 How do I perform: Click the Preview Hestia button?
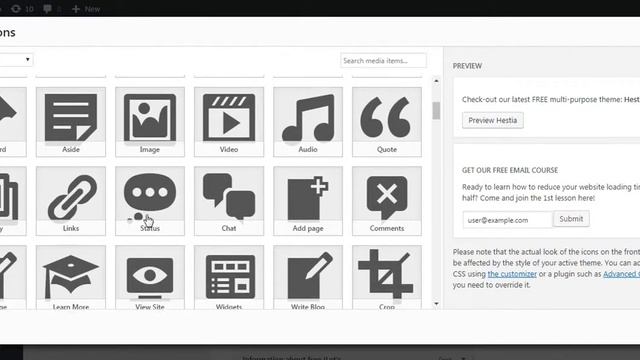pyautogui.click(x=493, y=120)
